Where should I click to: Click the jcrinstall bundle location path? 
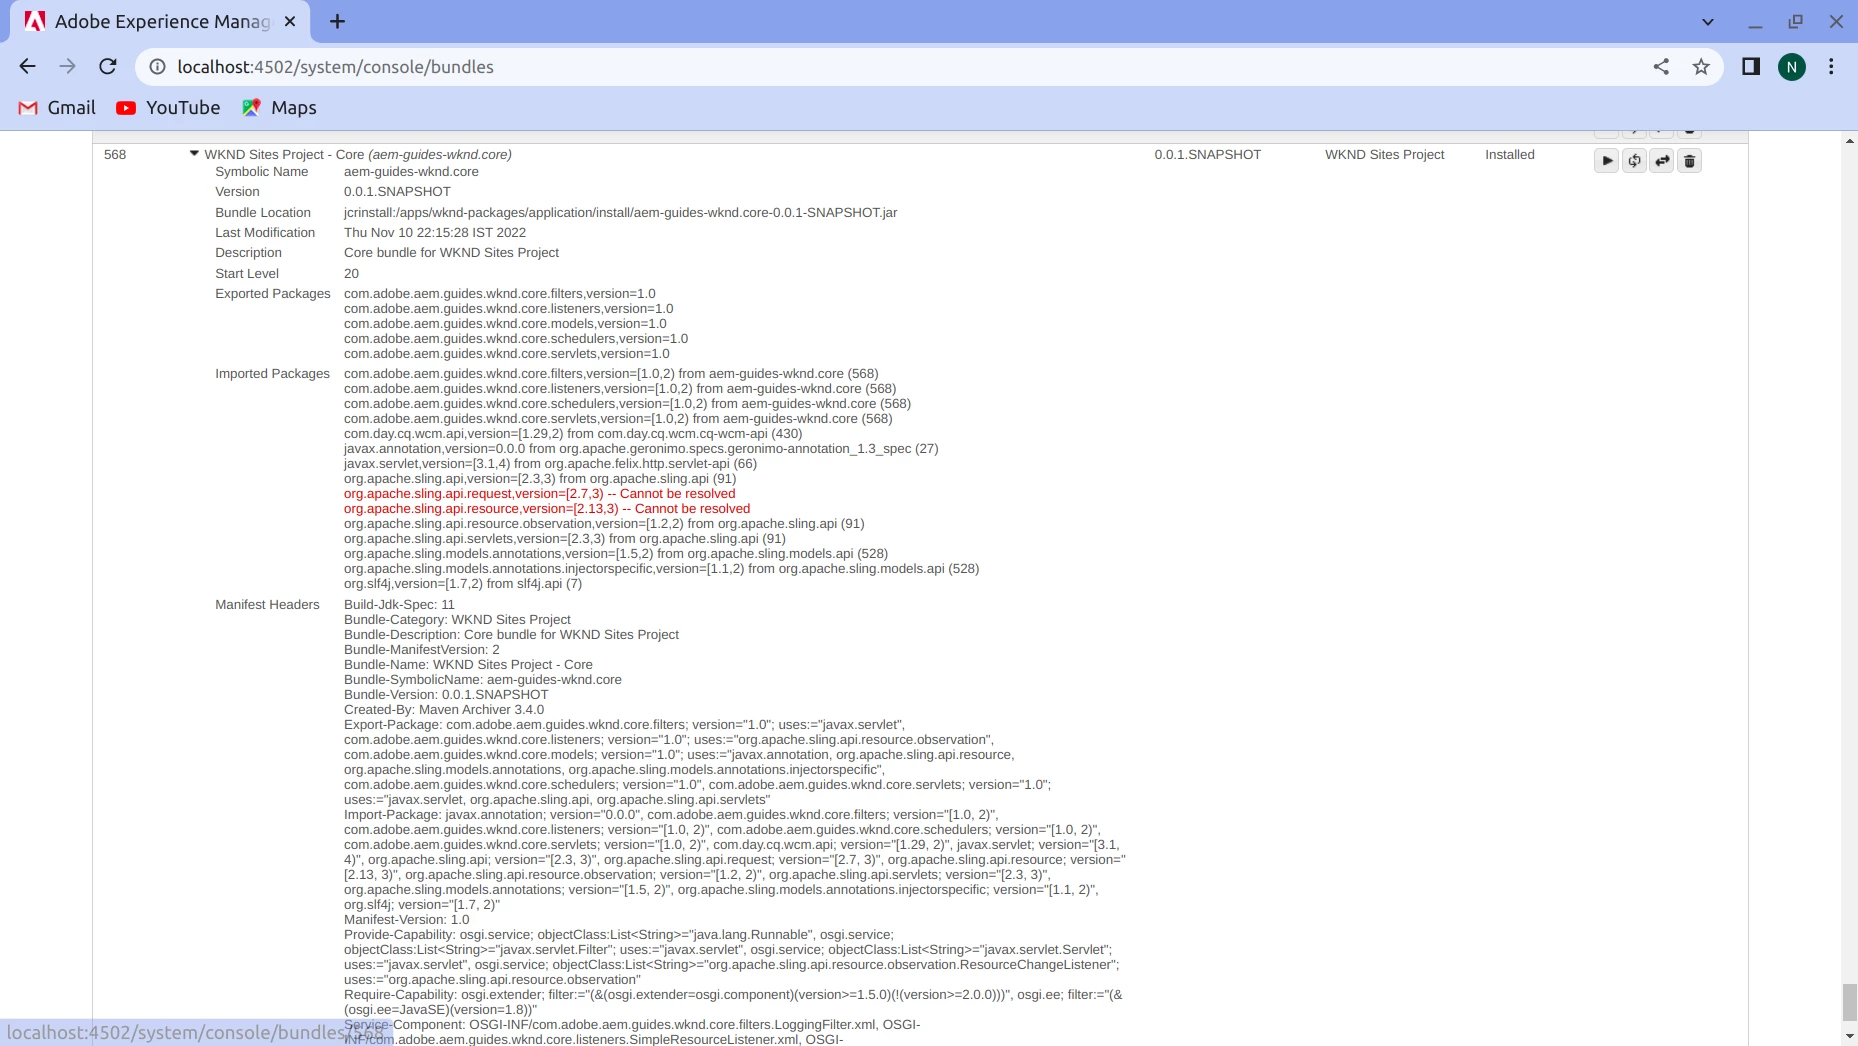pyautogui.click(x=620, y=213)
